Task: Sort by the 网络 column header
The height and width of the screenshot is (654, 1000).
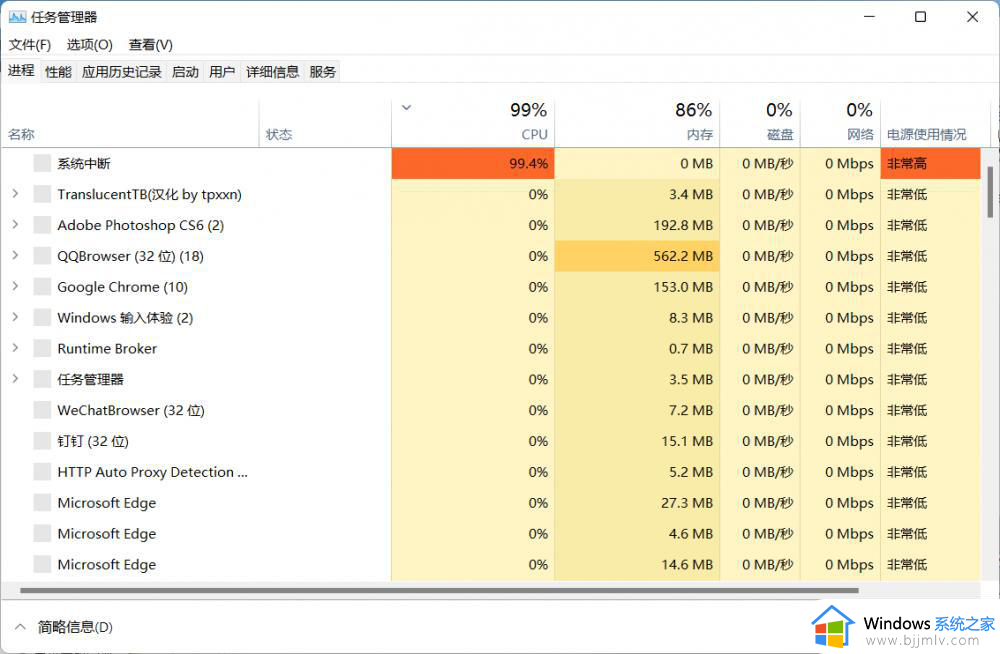Action: pos(841,124)
